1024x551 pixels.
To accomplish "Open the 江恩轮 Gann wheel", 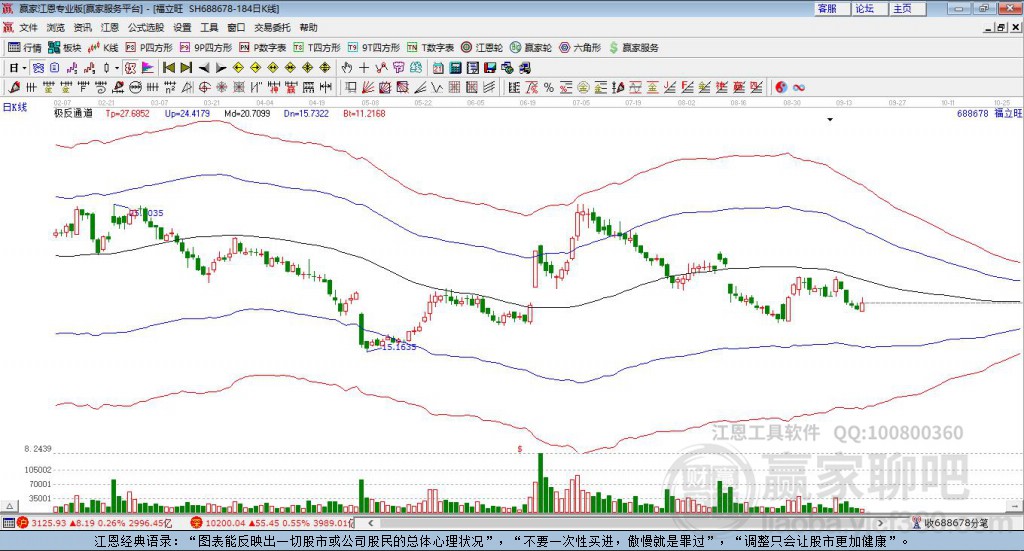I will coord(482,48).
